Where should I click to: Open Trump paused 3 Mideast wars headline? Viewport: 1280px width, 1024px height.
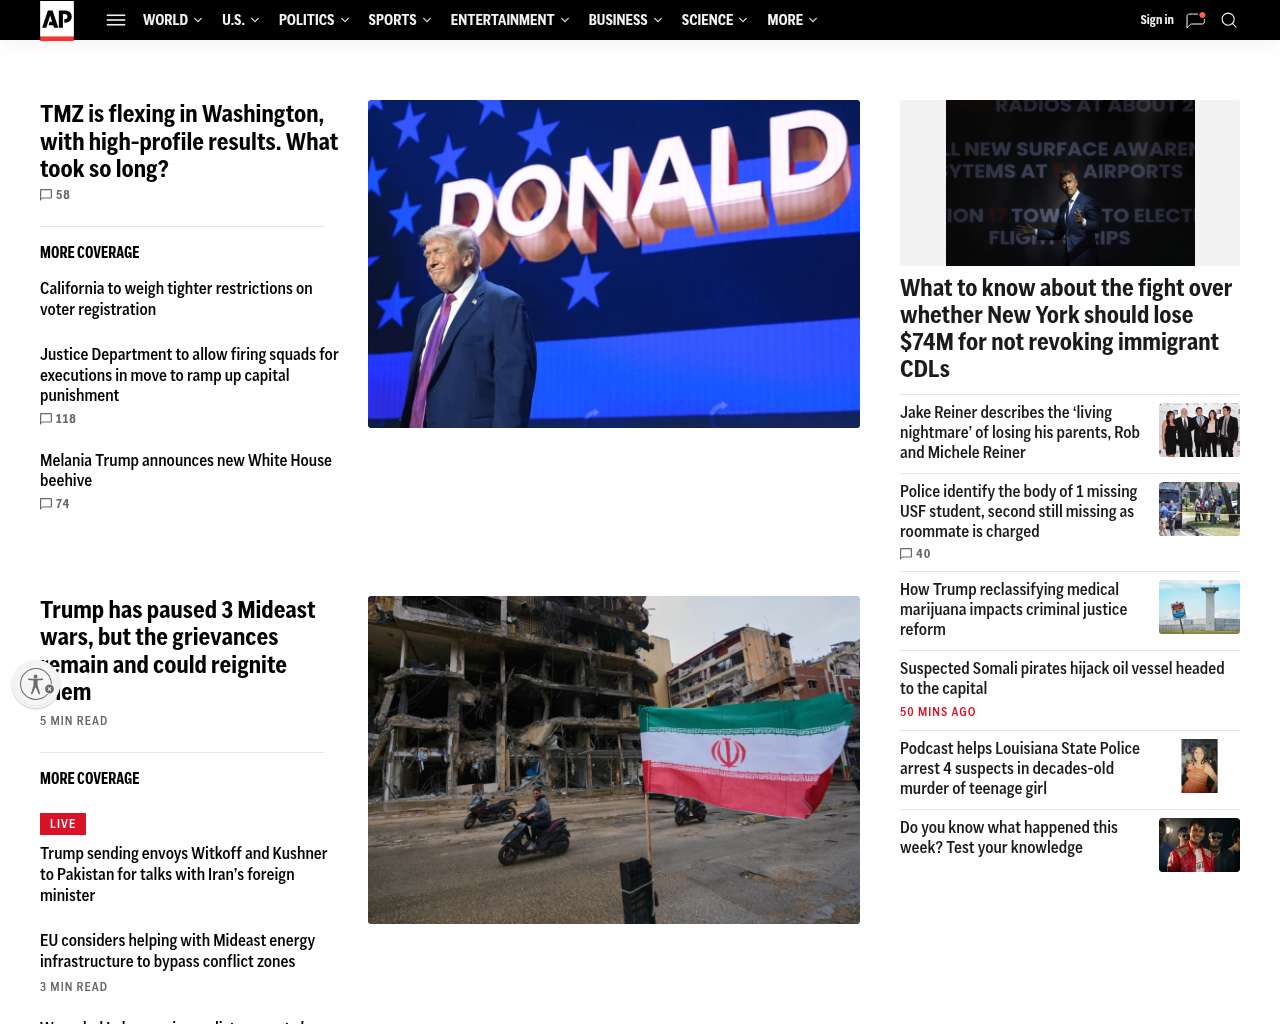pos(178,650)
